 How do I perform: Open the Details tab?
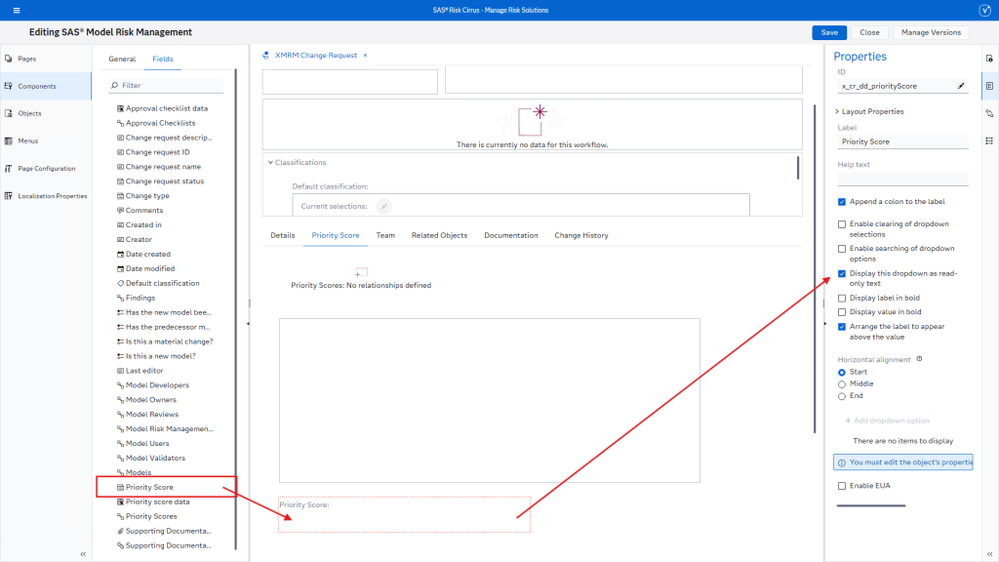pyautogui.click(x=282, y=236)
